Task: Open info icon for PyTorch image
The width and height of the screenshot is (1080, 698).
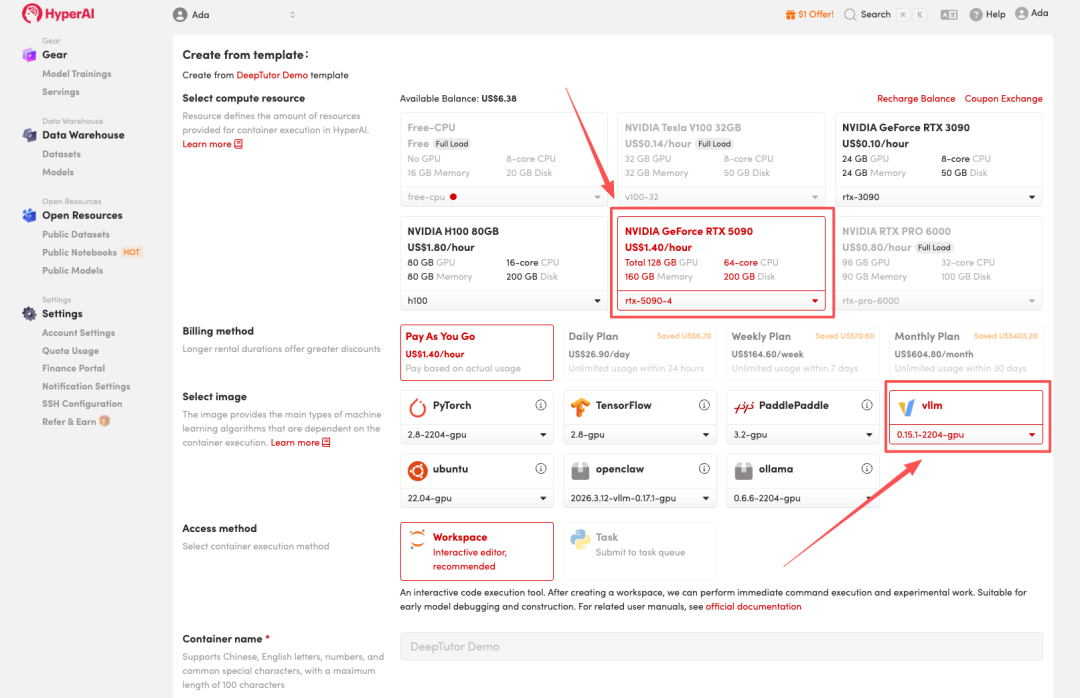Action: click(541, 406)
